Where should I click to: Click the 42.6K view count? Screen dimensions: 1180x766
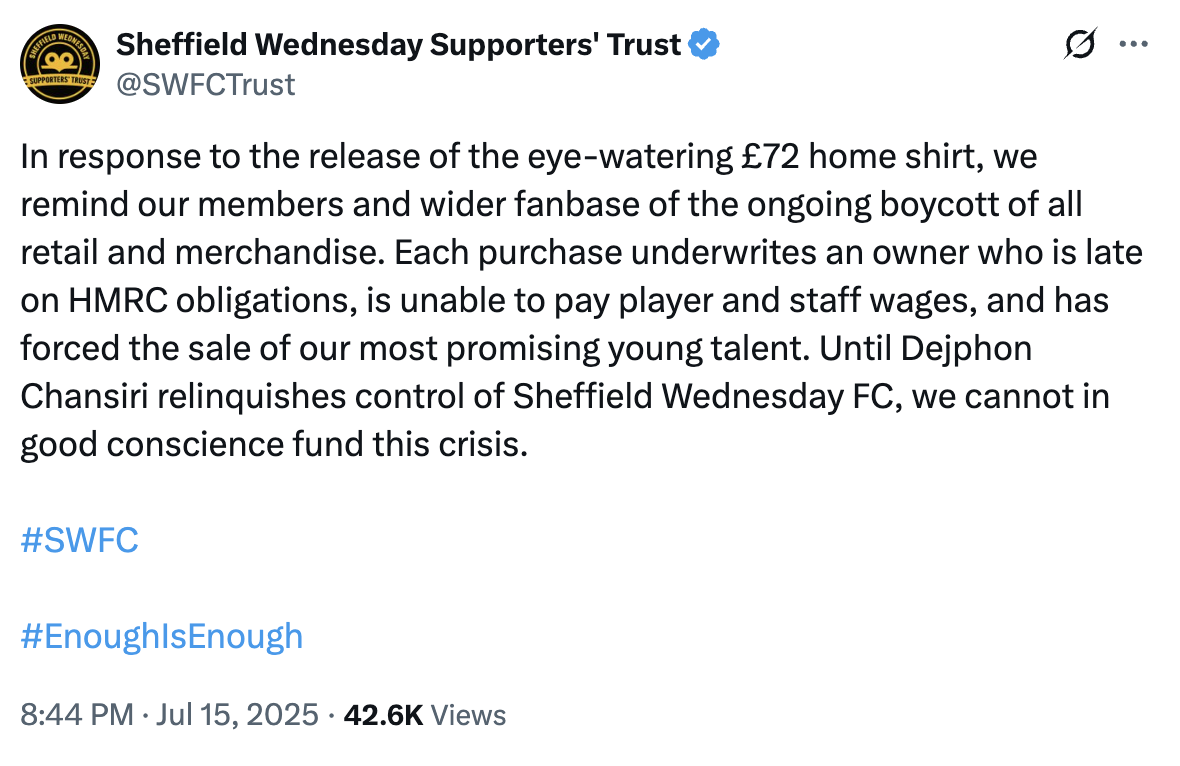[383, 715]
